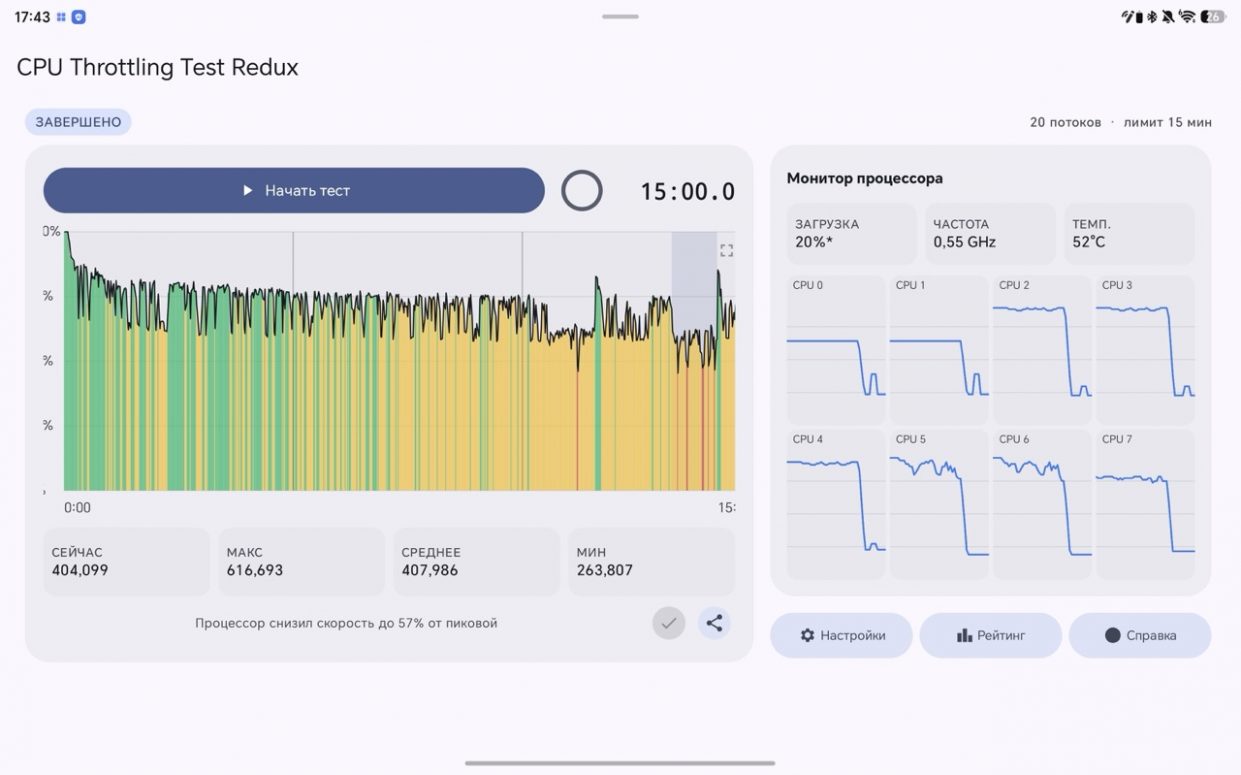The width and height of the screenshot is (1241, 775).
Task: Click the circular progress indicator ring
Action: pos(582,190)
